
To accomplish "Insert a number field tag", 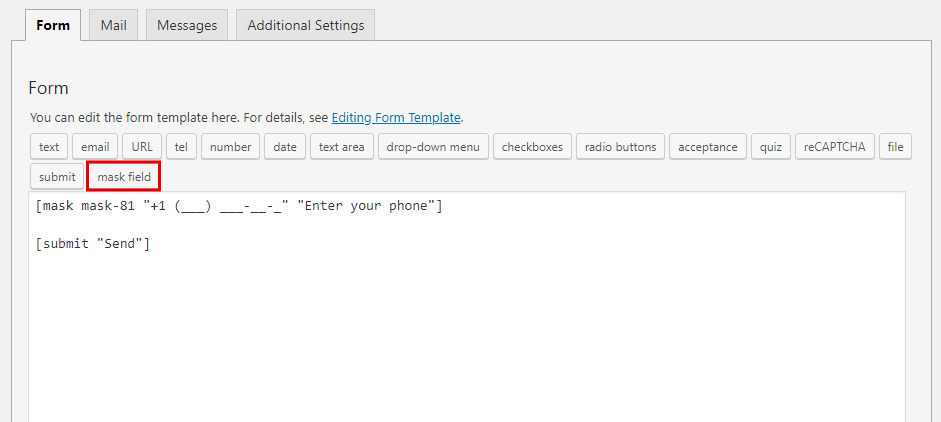I will coord(230,147).
